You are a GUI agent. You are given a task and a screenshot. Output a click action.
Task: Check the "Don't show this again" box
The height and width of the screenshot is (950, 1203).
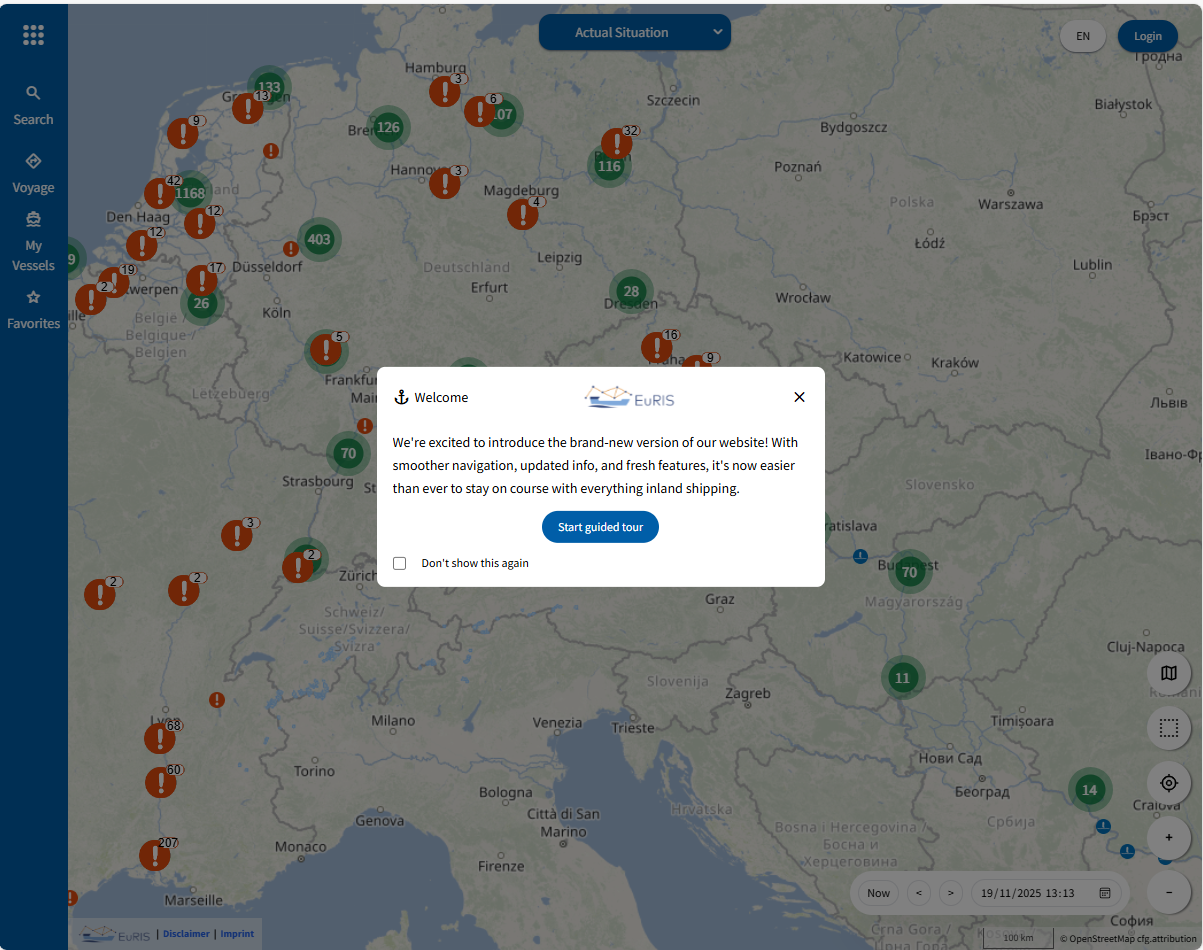click(x=400, y=563)
